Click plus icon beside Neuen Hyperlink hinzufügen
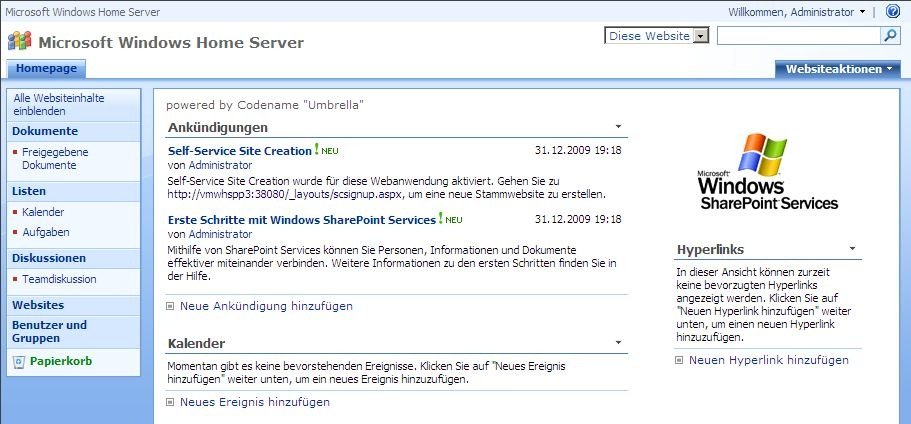Screen dimensions: 911x424 point(679,360)
